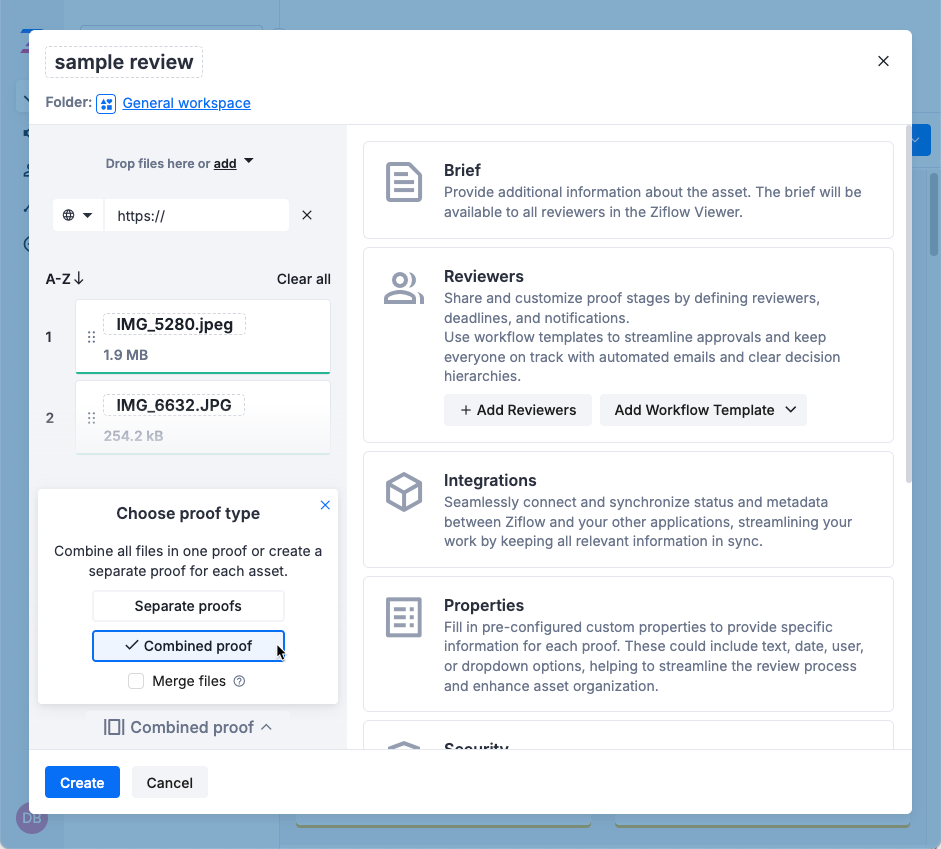Screen dimensions: 941x849
Task: Click the Merge files help icon
Action: pyautogui.click(x=239, y=682)
